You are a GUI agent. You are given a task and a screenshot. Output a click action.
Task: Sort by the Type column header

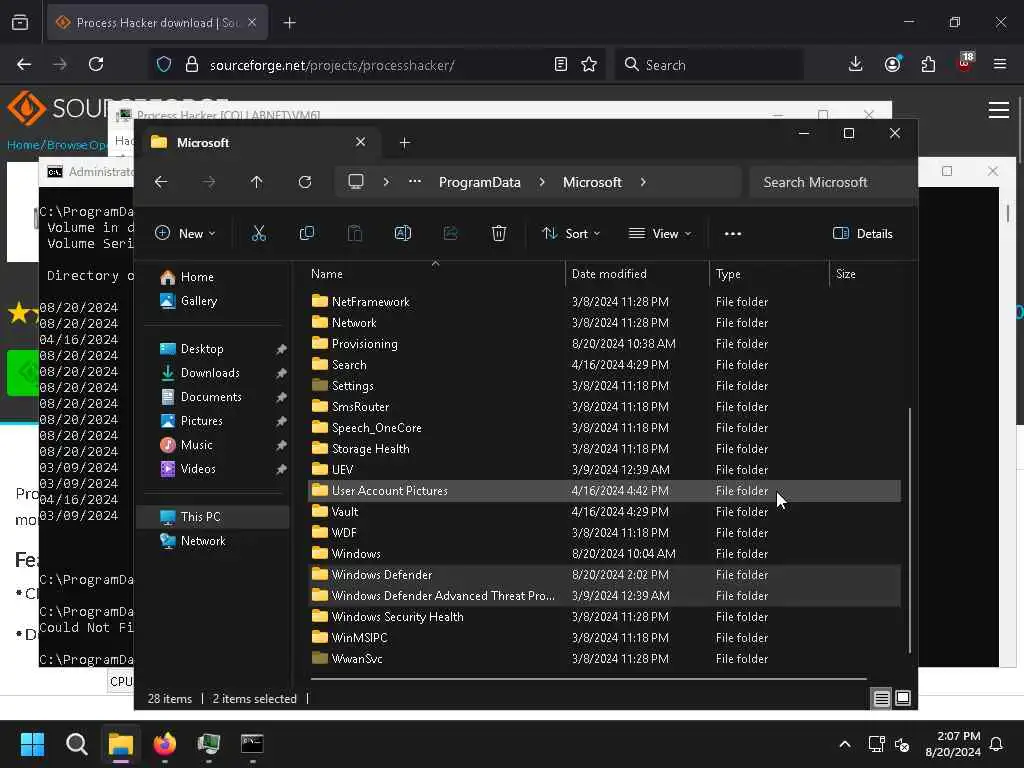click(x=769, y=274)
